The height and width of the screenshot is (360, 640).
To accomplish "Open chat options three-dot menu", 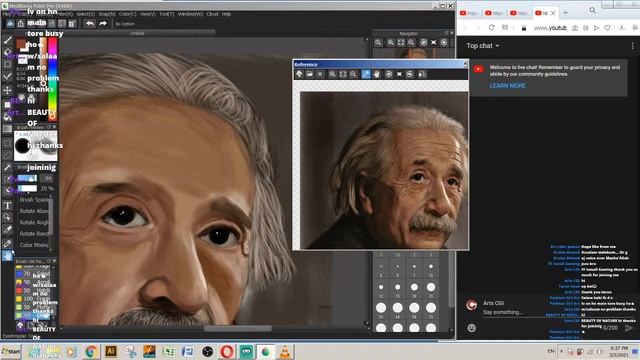I will 633,46.
